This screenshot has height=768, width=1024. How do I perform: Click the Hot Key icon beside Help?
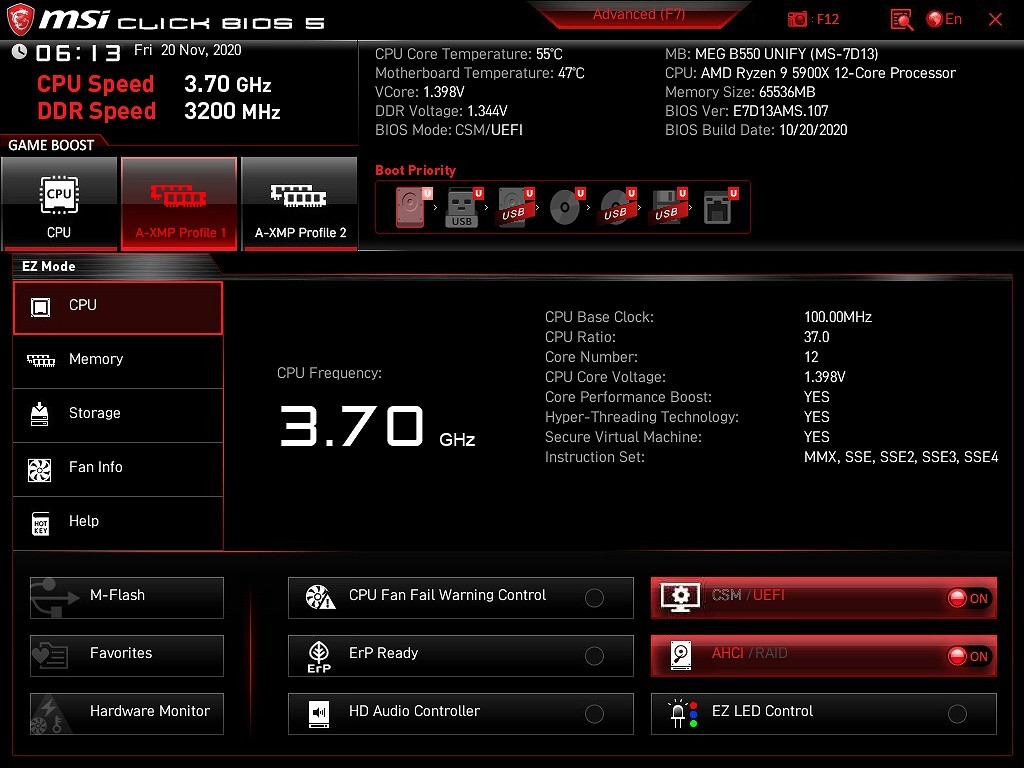click(x=40, y=524)
